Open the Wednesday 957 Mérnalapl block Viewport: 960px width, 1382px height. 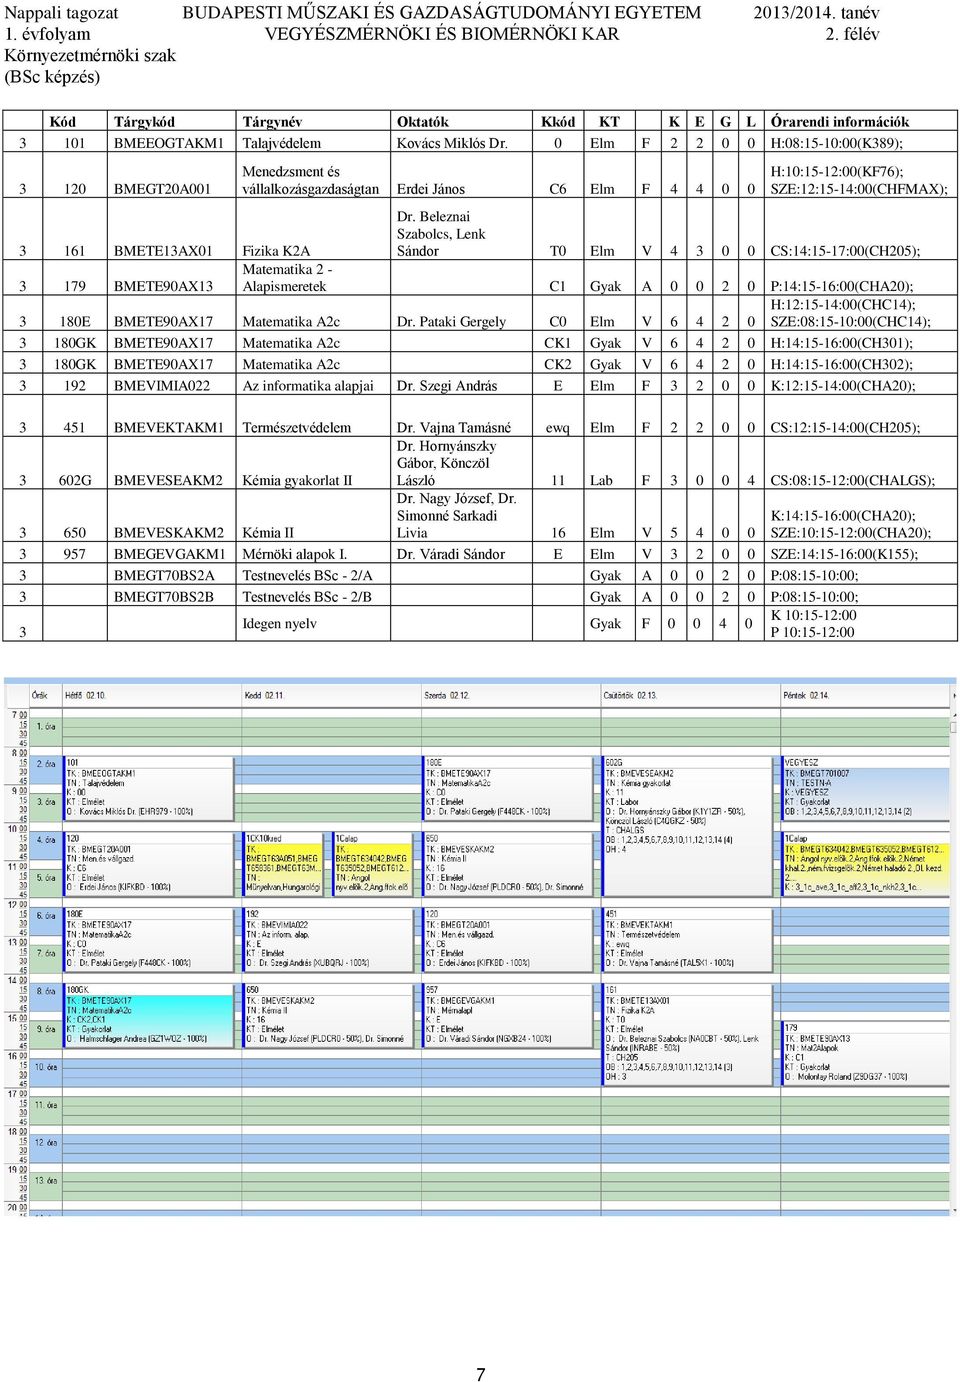510,1016
